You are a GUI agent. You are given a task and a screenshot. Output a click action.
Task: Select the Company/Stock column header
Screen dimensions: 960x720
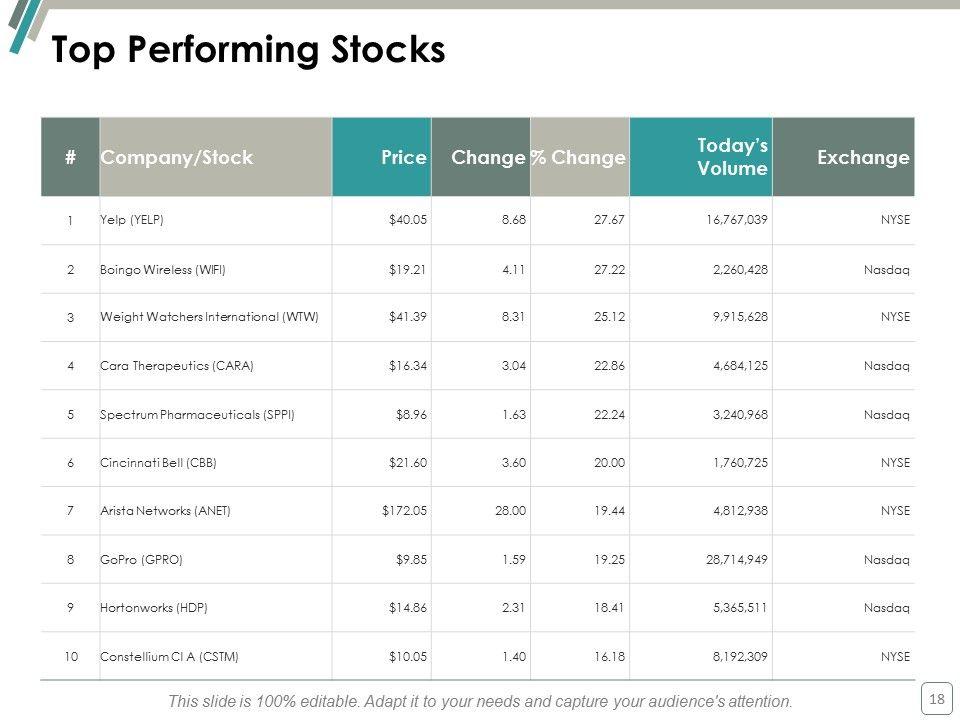(177, 157)
